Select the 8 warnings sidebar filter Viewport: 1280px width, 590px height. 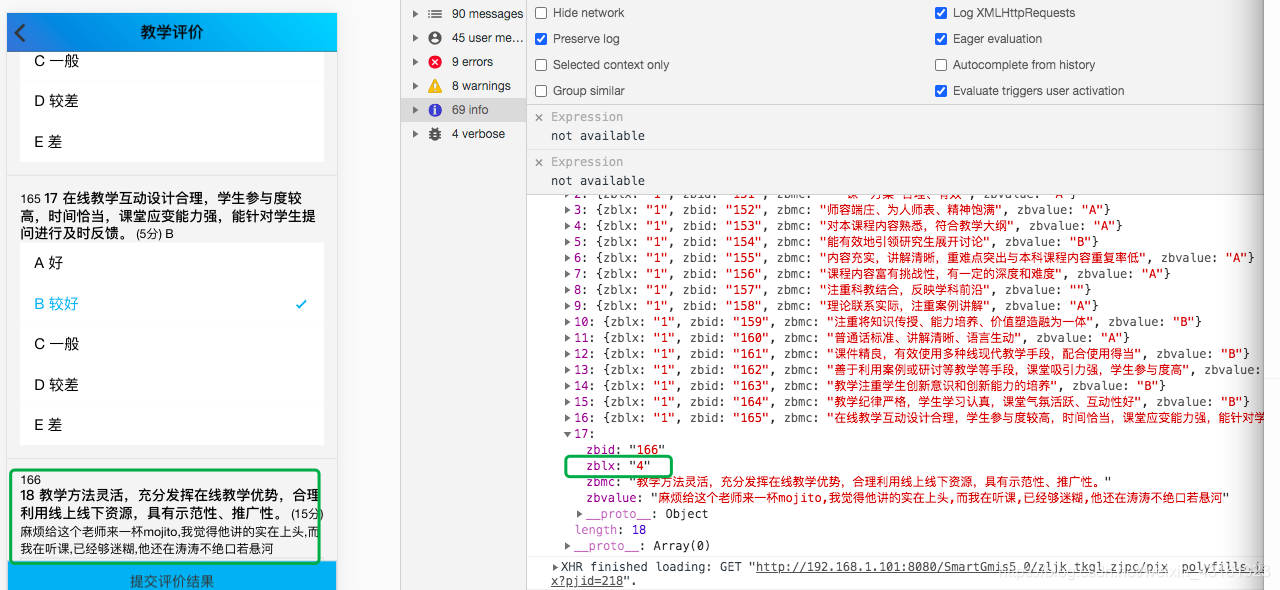(463, 86)
